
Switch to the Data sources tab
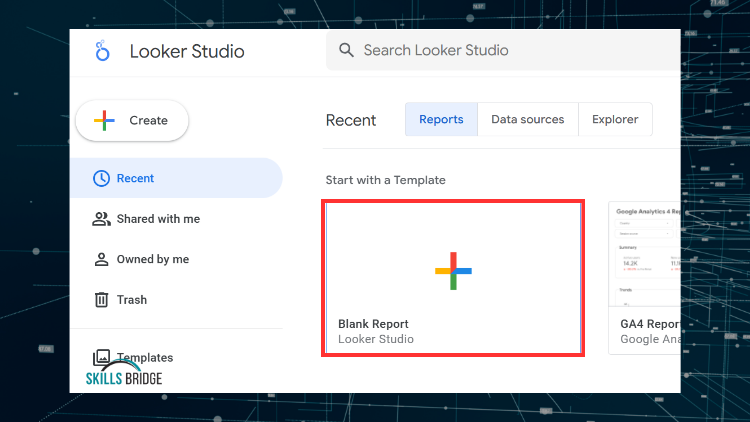tap(527, 119)
